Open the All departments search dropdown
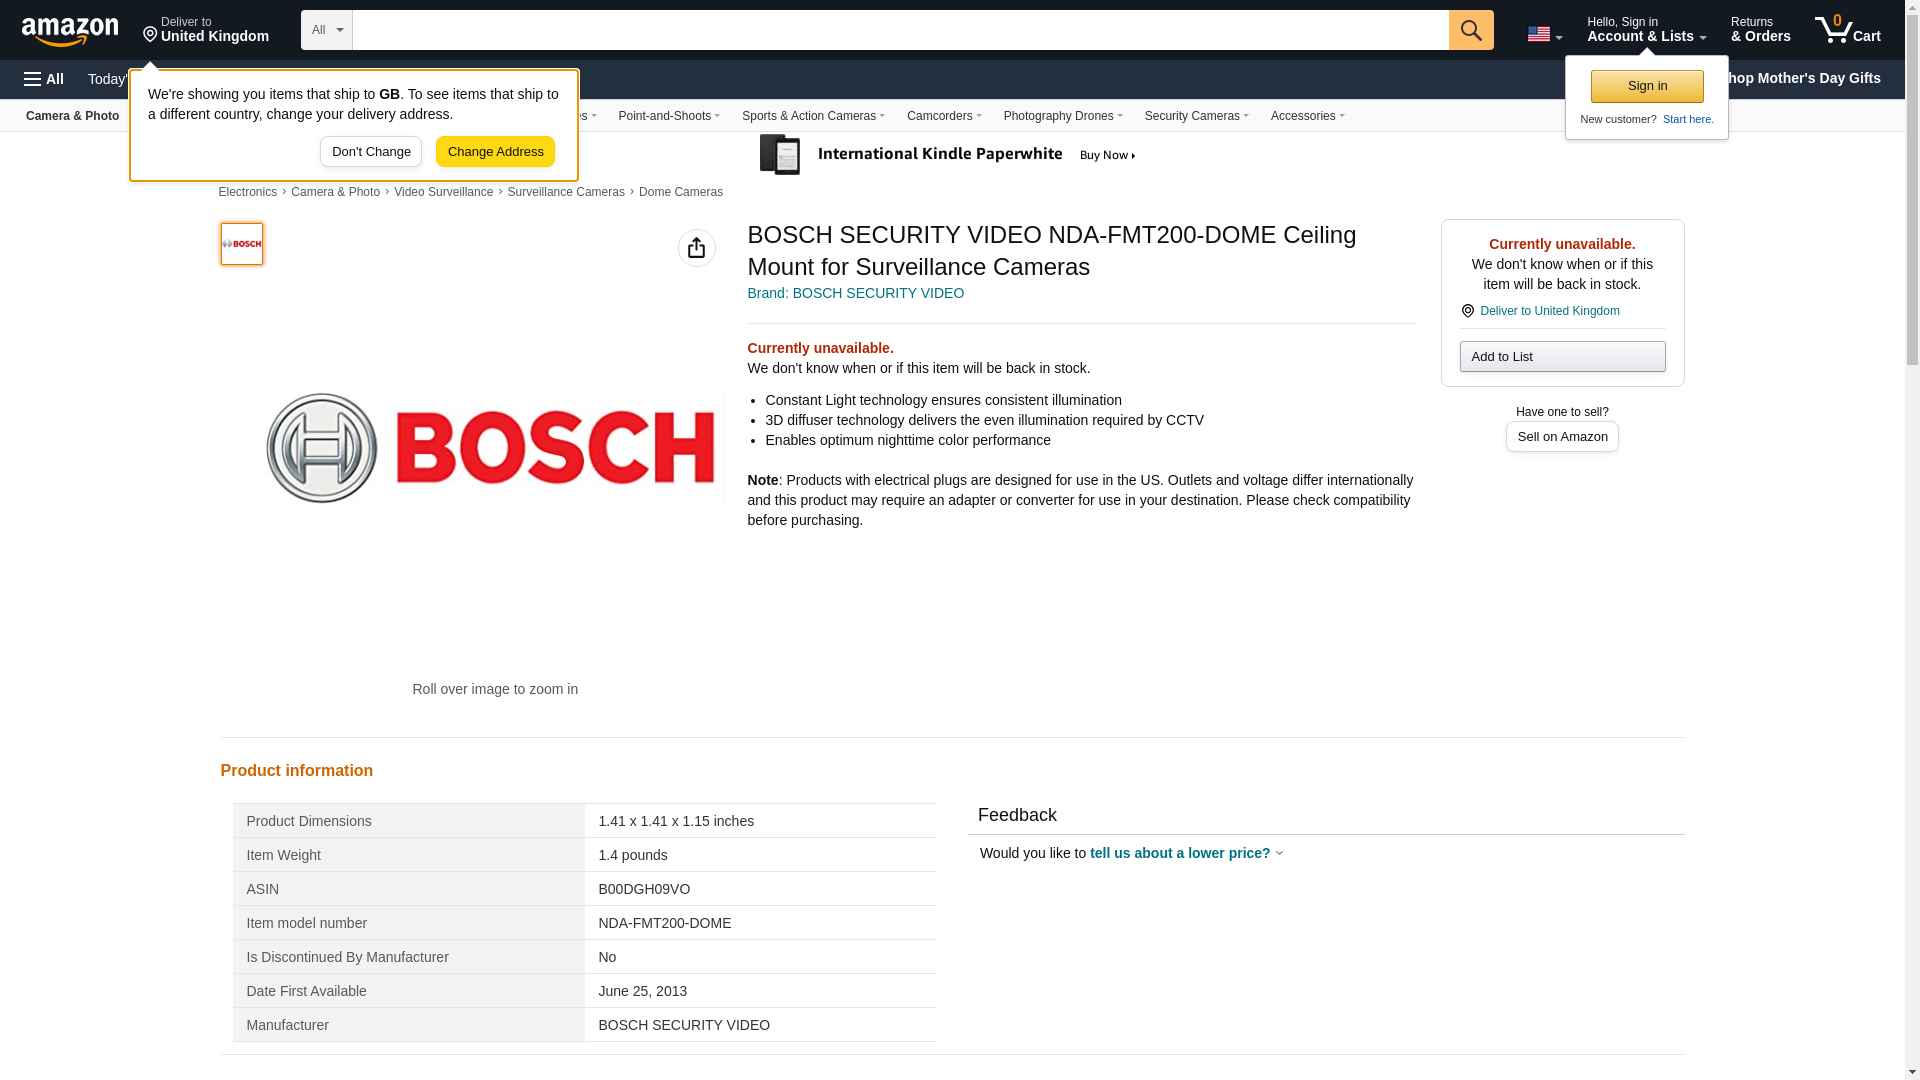 pos(326,30)
